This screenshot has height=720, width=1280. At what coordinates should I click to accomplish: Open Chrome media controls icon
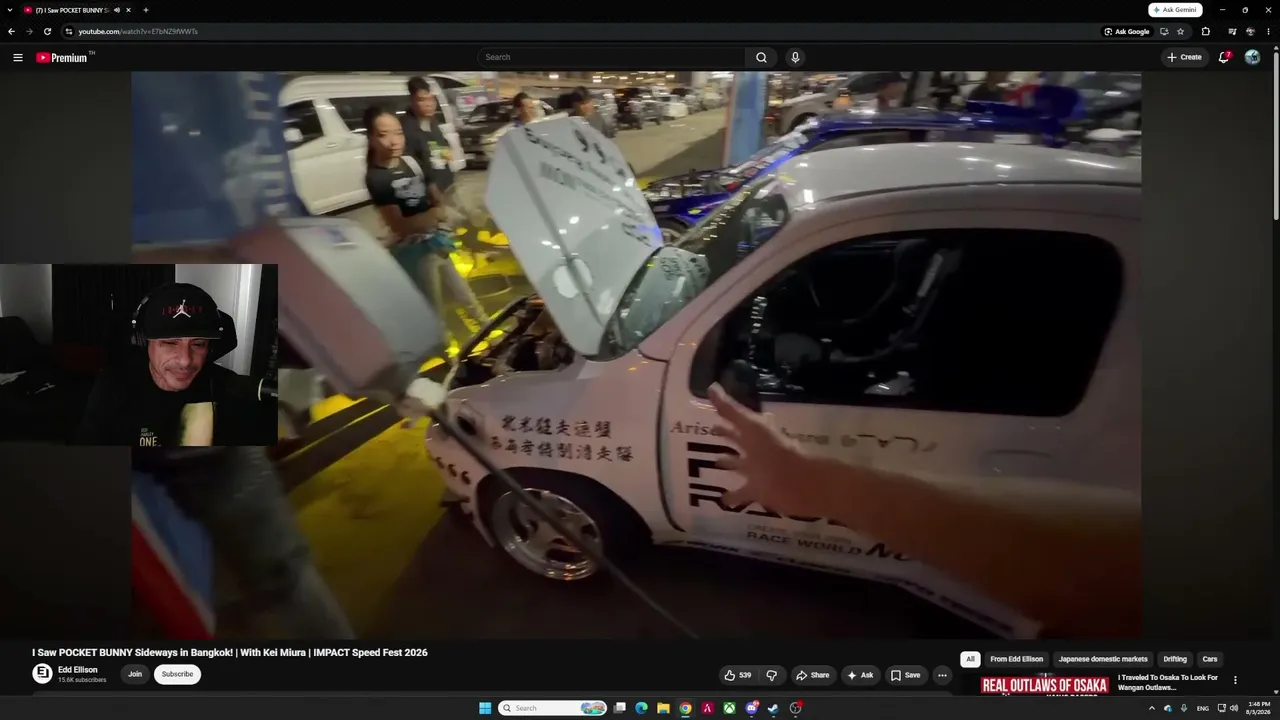point(1231,31)
